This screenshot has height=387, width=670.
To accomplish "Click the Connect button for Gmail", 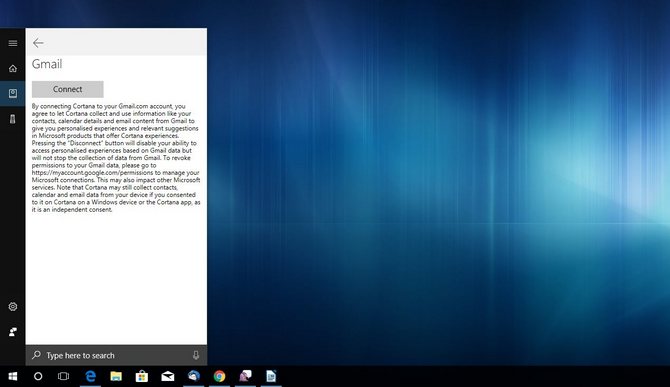I will [68, 89].
